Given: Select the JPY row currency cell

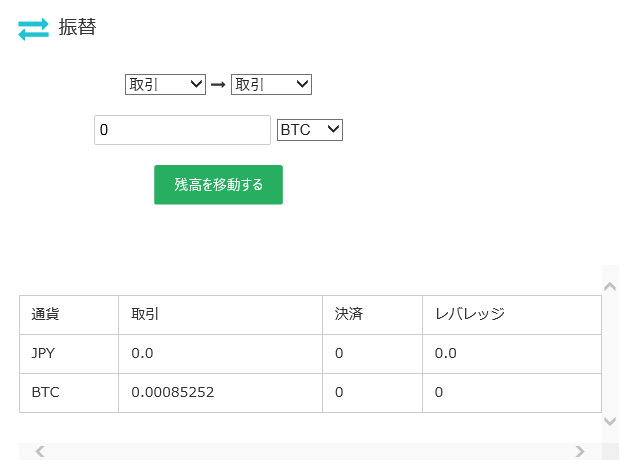Looking at the screenshot, I should (45, 353).
